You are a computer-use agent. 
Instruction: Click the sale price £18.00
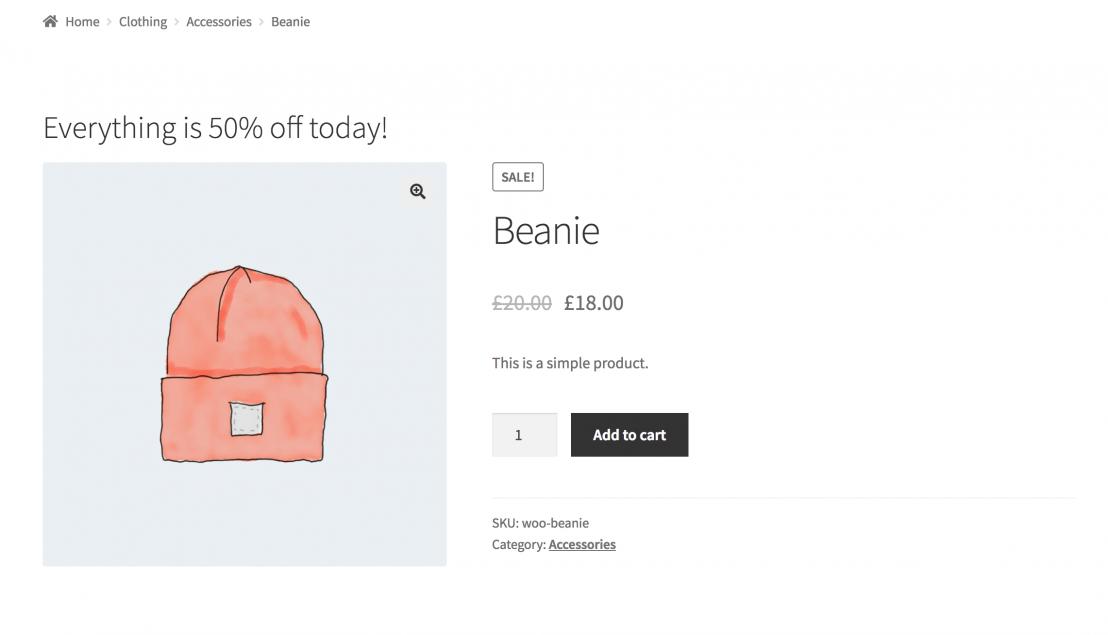(593, 302)
